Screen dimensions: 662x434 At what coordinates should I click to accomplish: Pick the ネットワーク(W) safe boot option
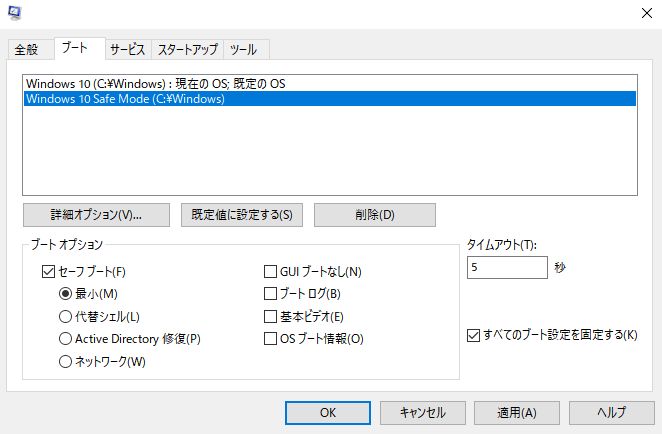[x=66, y=362]
